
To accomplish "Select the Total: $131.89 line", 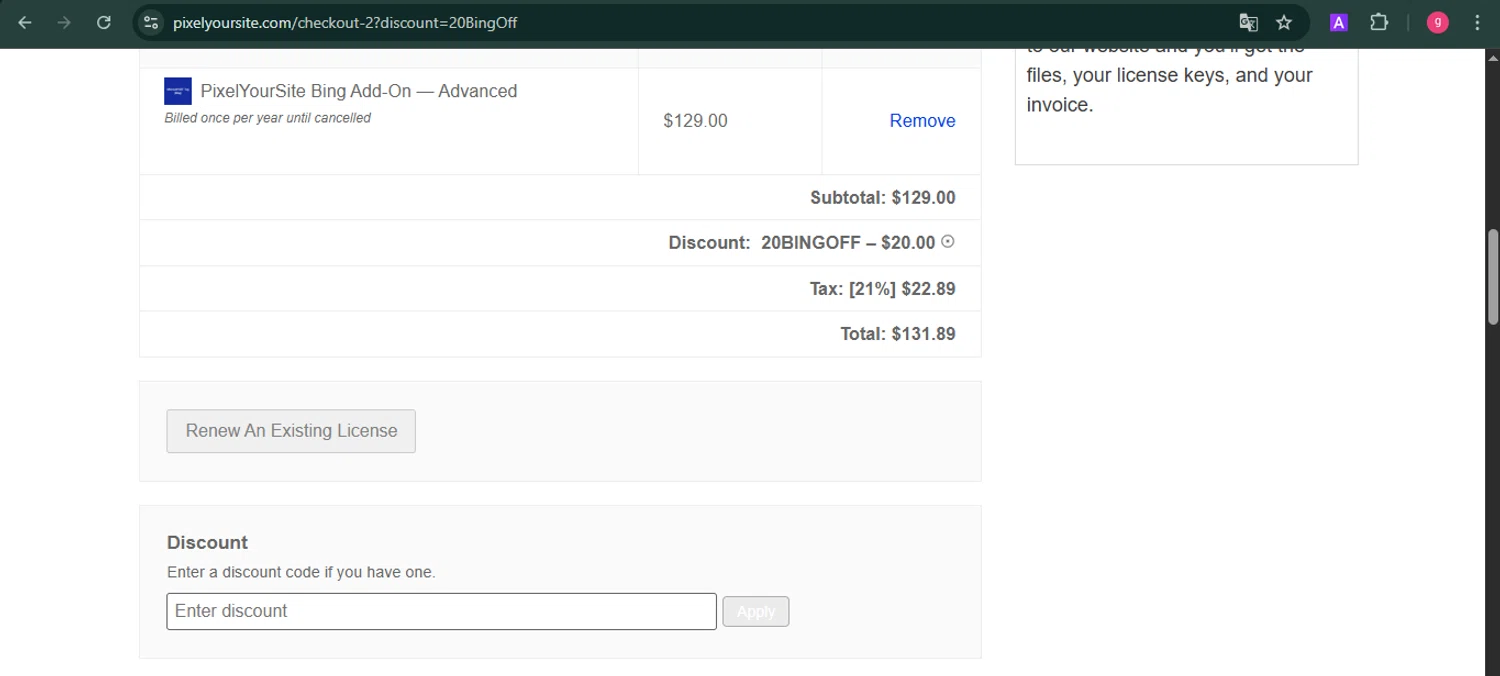I will pyautogui.click(x=898, y=334).
